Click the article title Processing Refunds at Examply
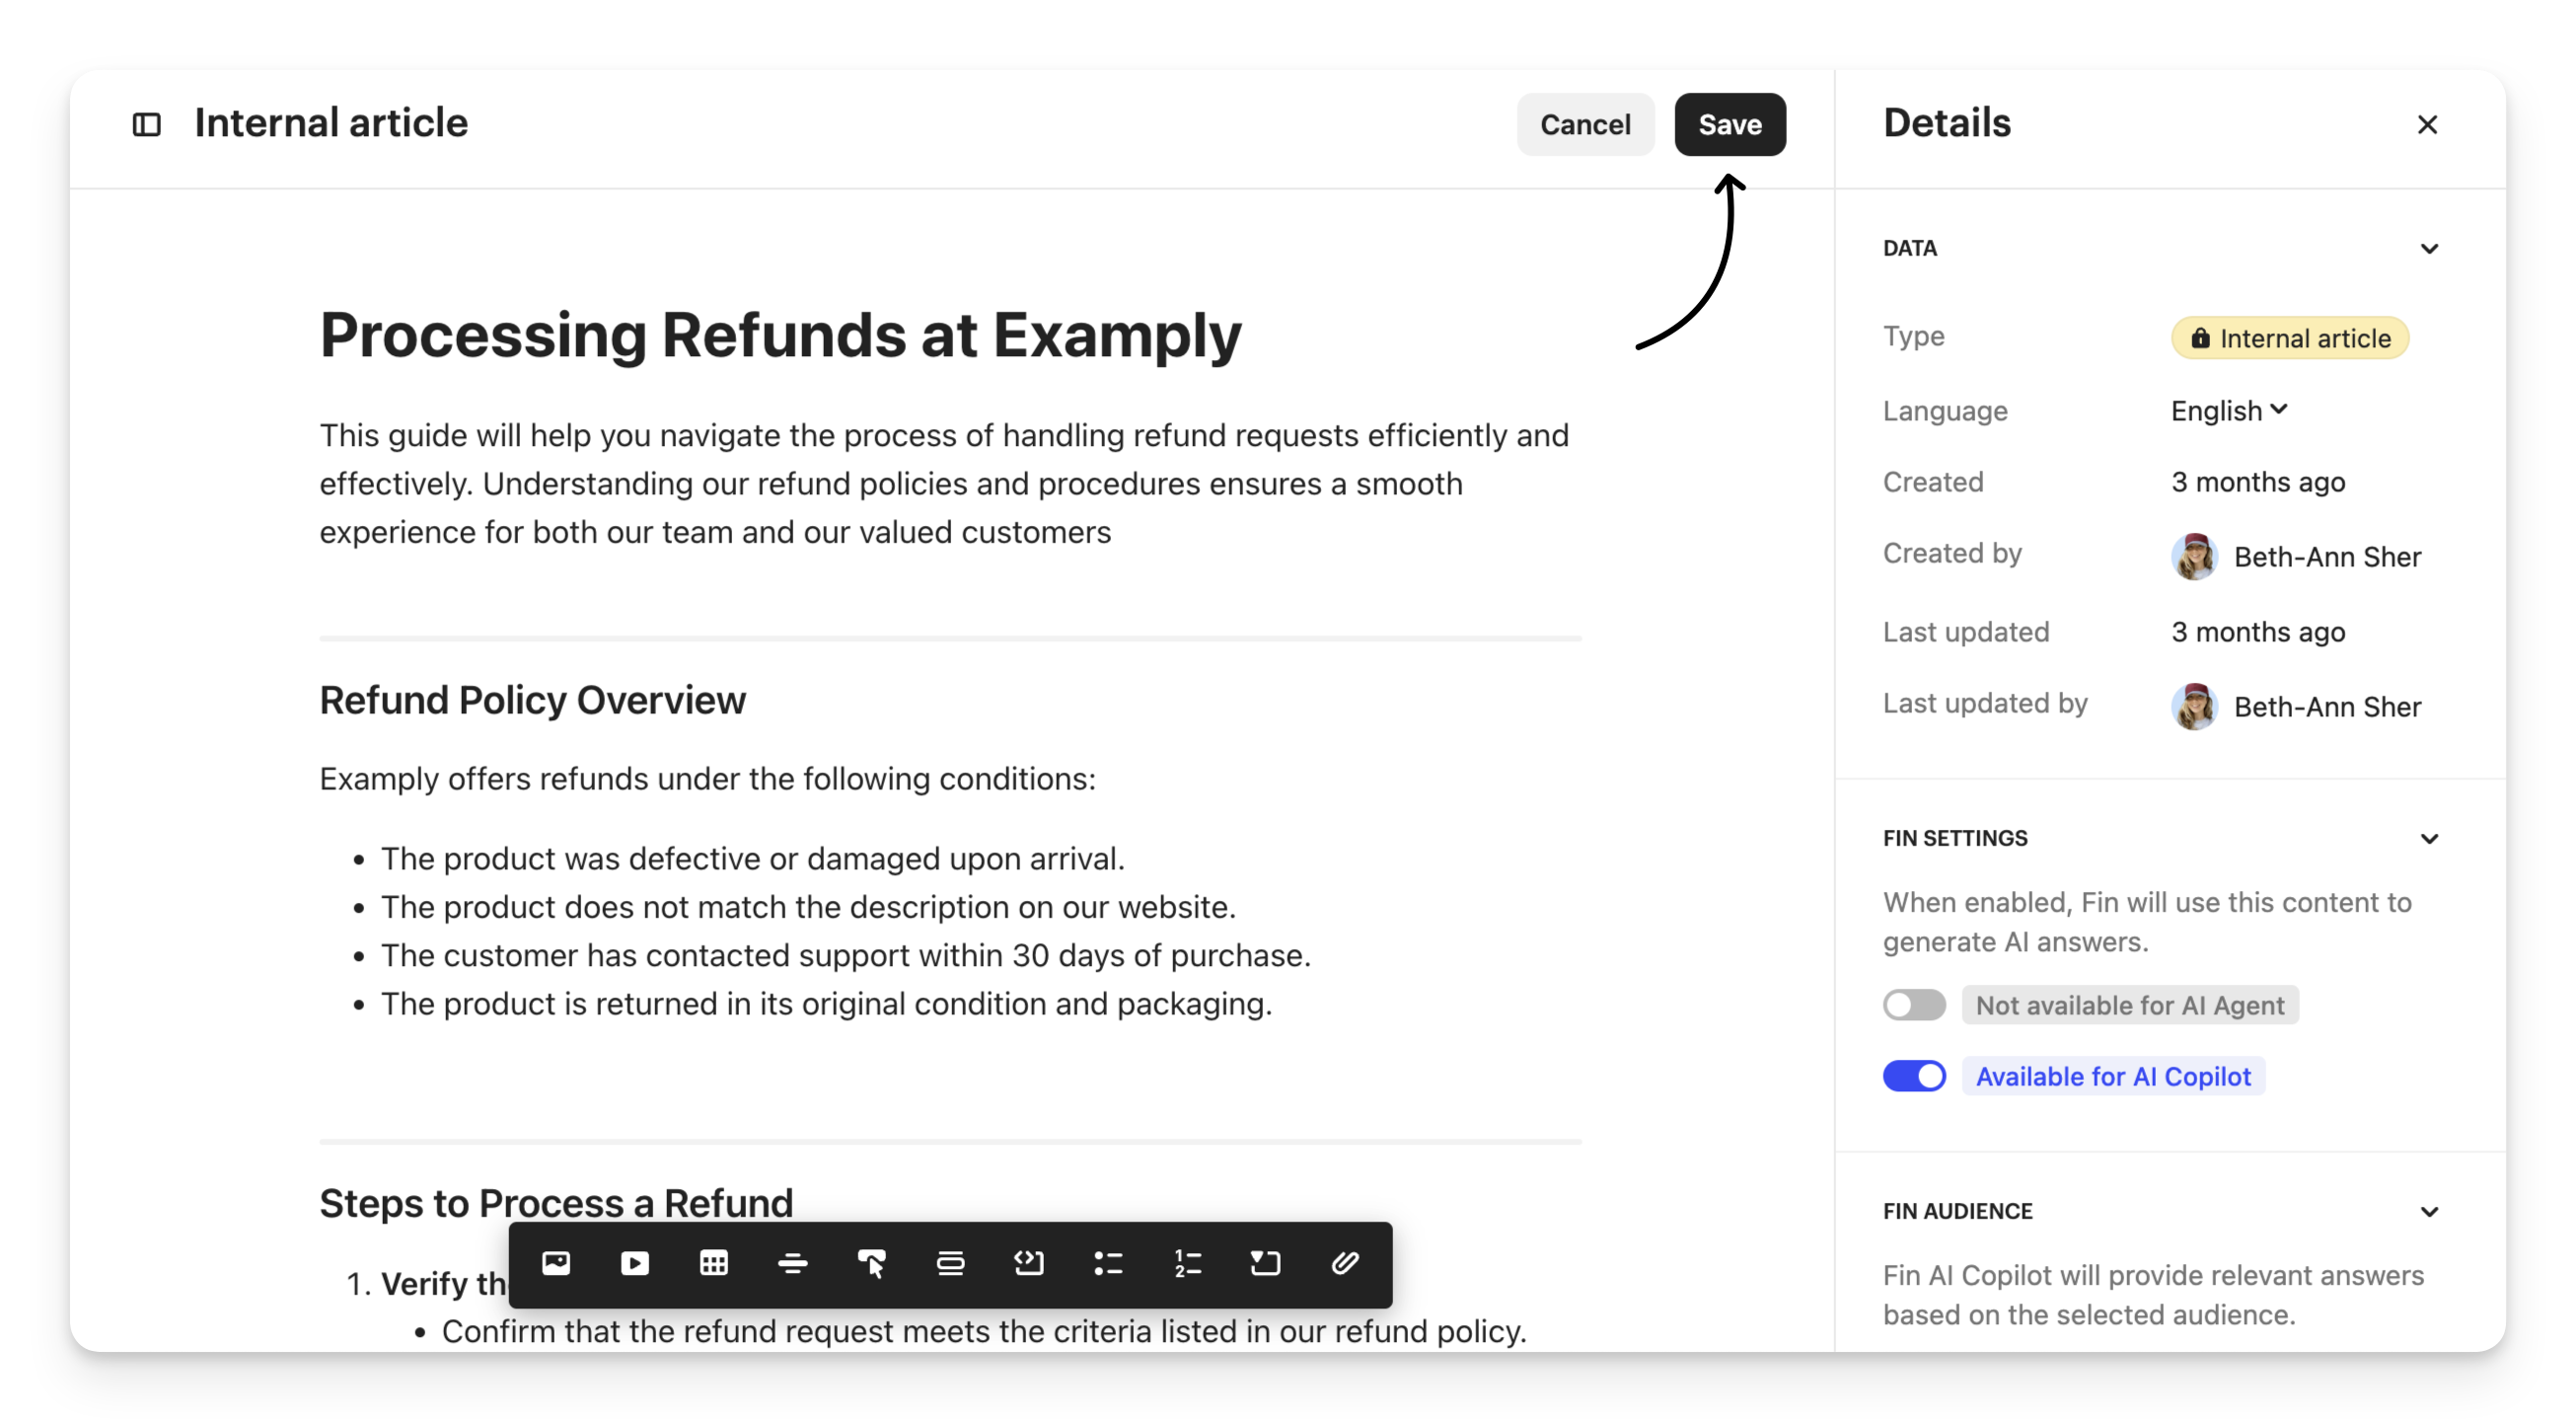 pos(780,335)
